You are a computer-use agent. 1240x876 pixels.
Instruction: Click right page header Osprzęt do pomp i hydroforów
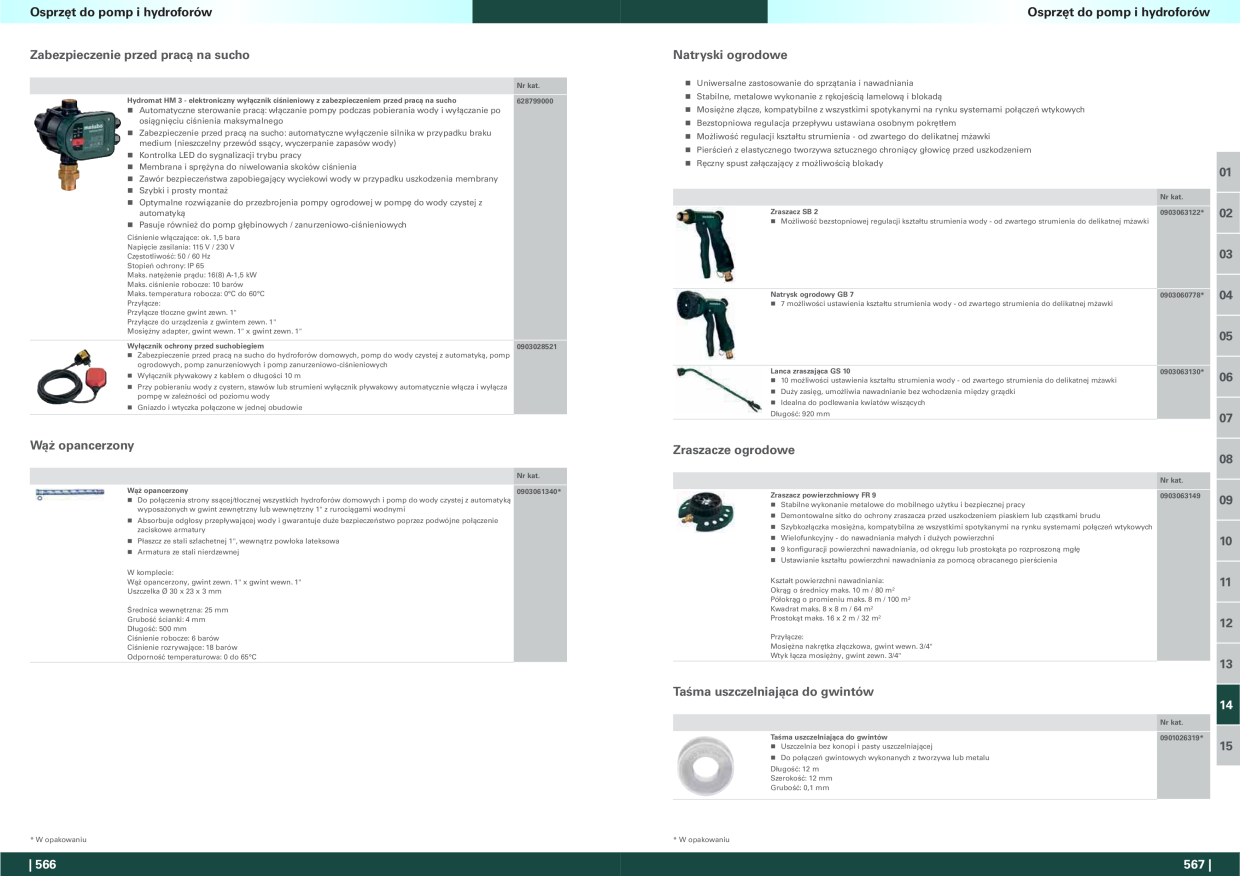tap(1118, 12)
